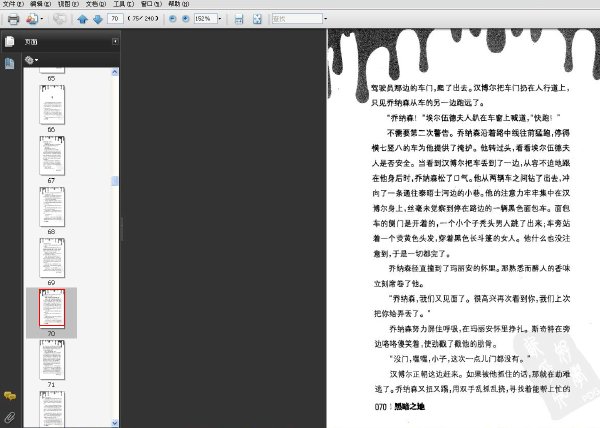The height and width of the screenshot is (428, 600).
Task: Open the Attachments paperclip panel icon
Action: point(10,417)
